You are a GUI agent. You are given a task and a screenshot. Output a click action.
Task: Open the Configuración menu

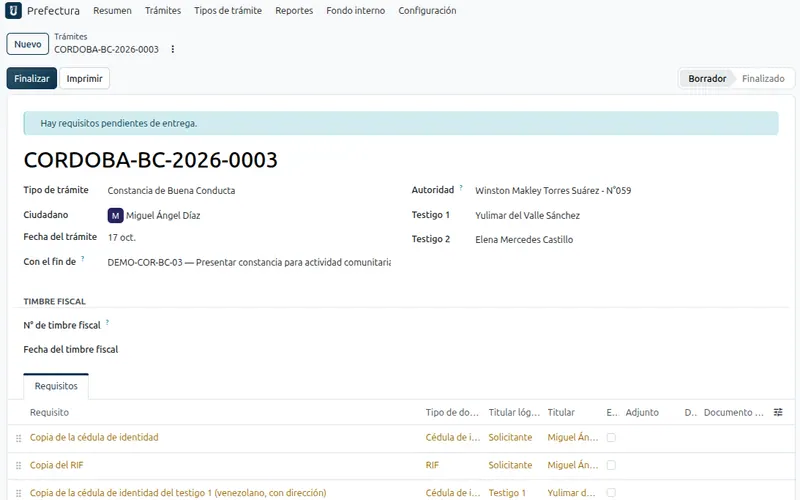(x=427, y=10)
